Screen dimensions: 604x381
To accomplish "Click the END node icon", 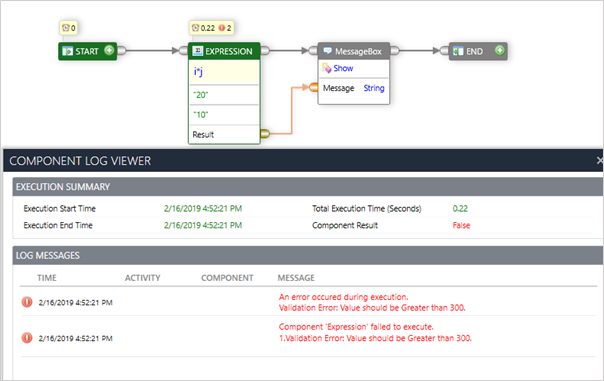I will click(x=458, y=51).
